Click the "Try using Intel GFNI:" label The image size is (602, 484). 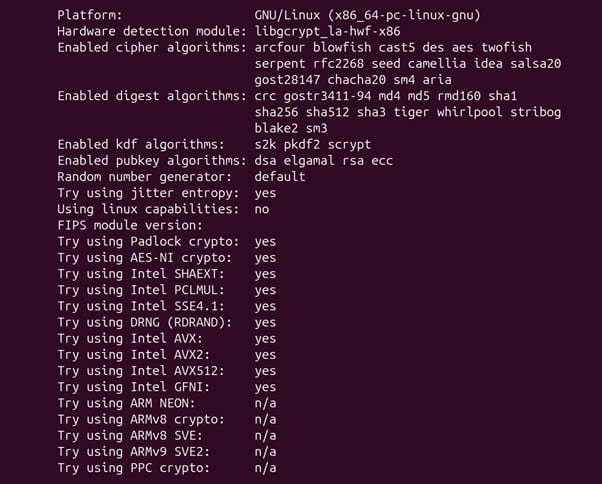pyautogui.click(x=138, y=387)
